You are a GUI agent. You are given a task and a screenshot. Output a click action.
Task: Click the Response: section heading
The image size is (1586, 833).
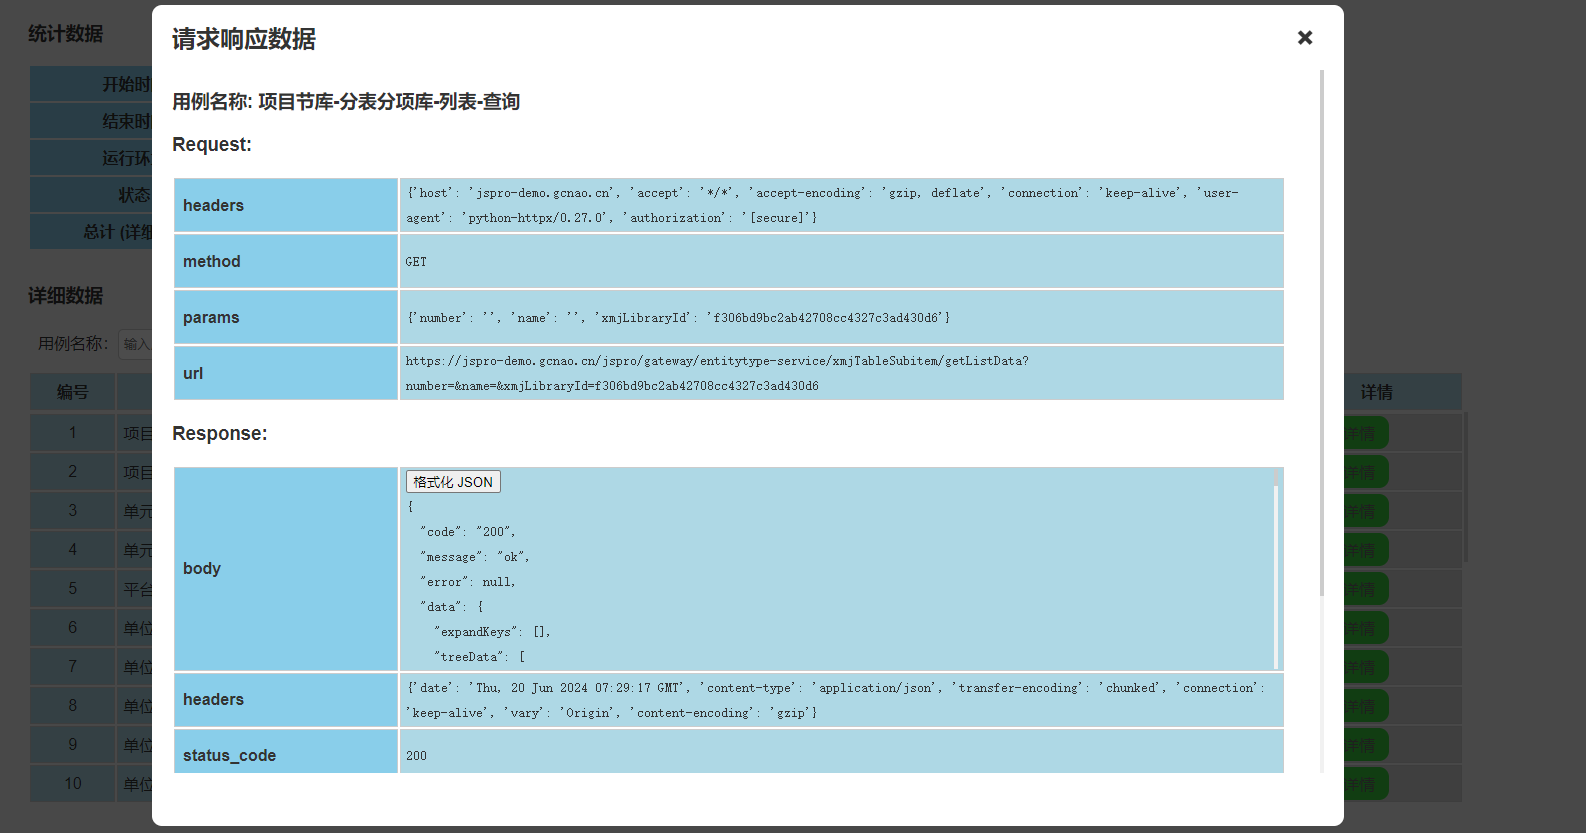pyautogui.click(x=220, y=434)
